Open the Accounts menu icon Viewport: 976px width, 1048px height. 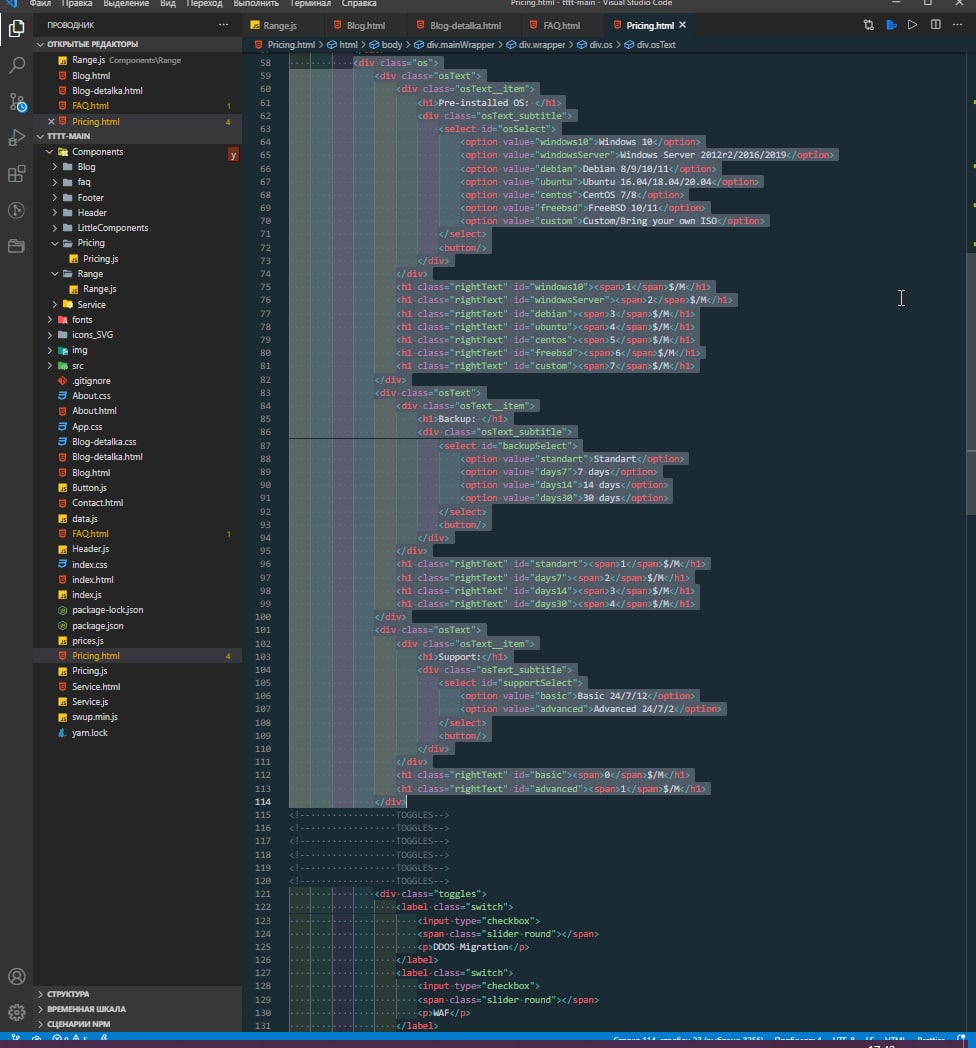[17, 976]
